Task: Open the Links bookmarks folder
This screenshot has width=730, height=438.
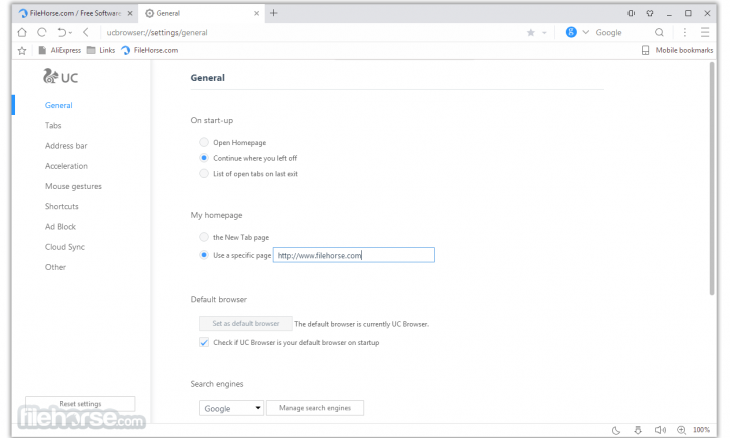Action: pos(101,50)
